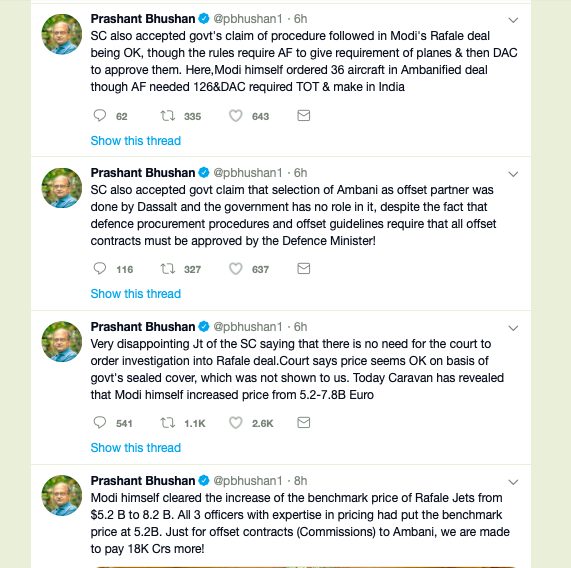Show this thread under the 643-like tweet
Screen dimensions: 571x568
(135, 141)
